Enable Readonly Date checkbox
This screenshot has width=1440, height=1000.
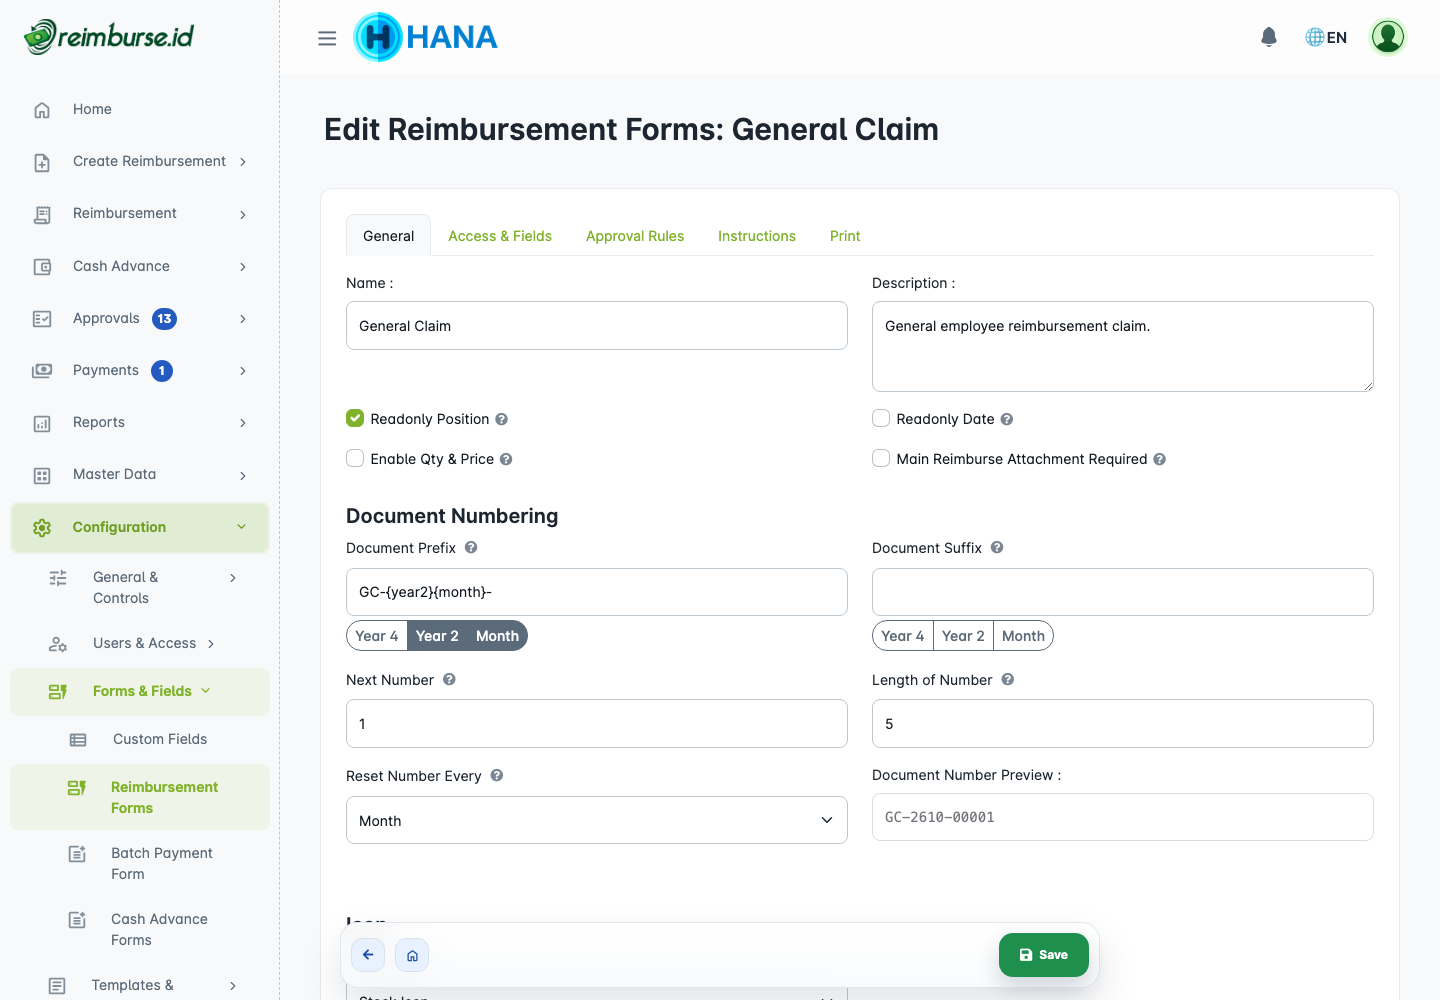pyautogui.click(x=881, y=418)
